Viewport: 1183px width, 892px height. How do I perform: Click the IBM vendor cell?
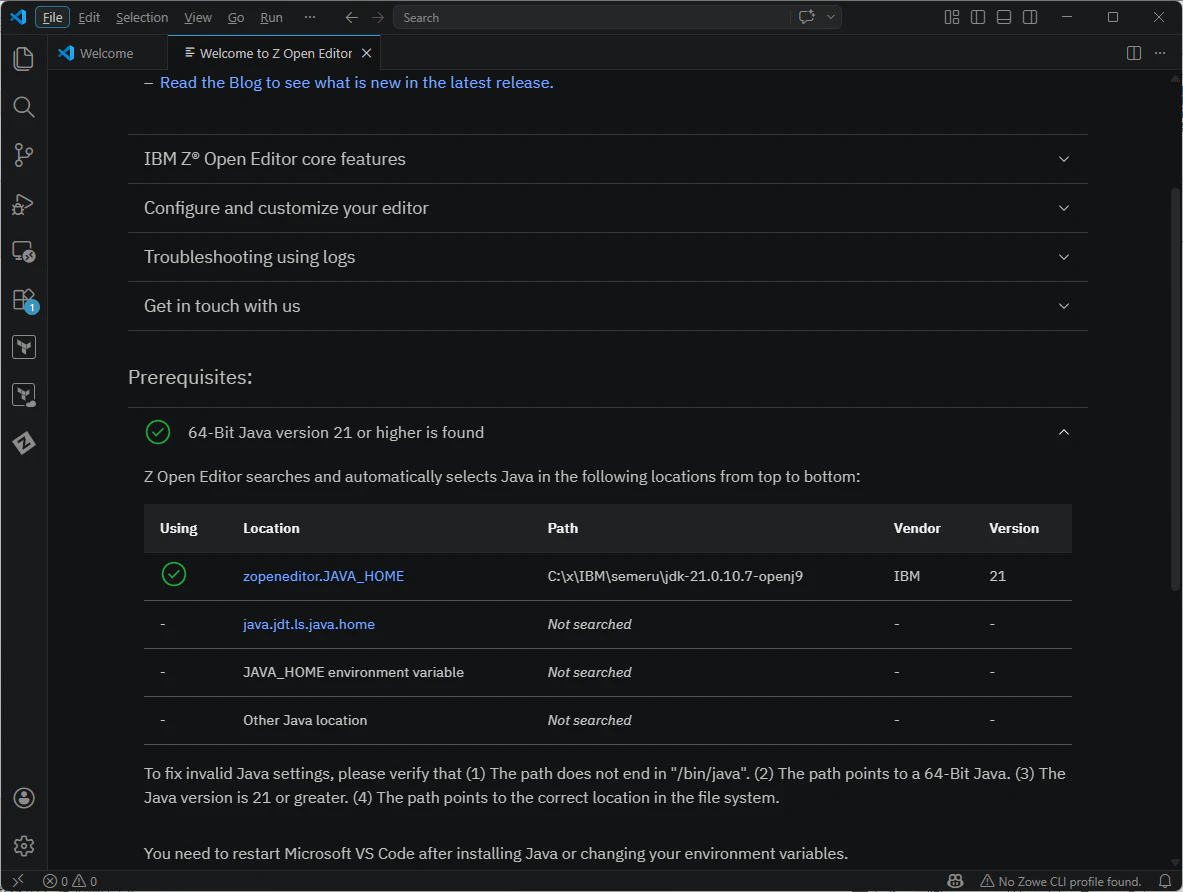[x=907, y=576]
